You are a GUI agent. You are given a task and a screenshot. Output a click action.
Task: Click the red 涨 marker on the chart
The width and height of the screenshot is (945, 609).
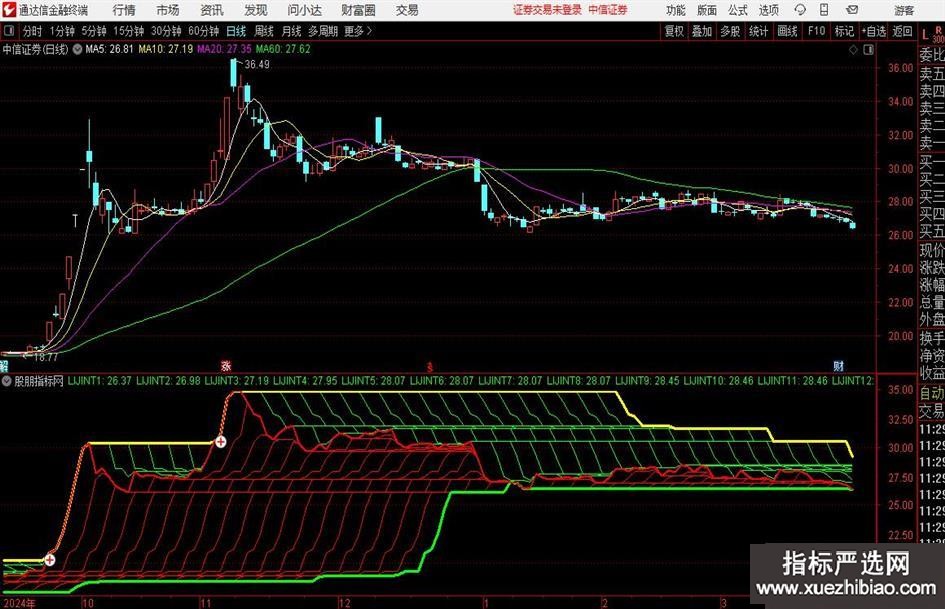pyautogui.click(x=226, y=365)
